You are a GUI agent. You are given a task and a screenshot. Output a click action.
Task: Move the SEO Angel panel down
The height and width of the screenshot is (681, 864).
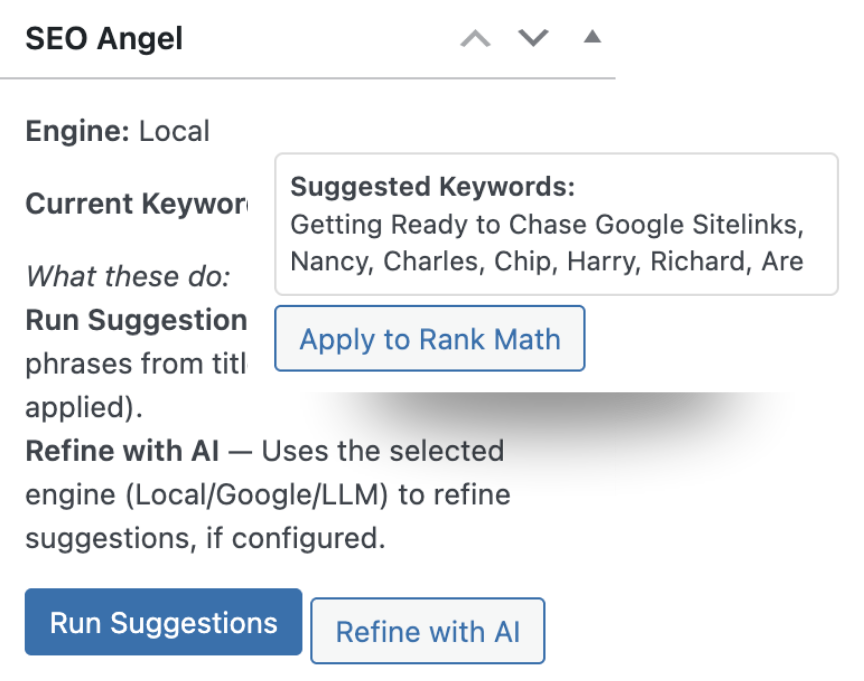[x=533, y=39]
